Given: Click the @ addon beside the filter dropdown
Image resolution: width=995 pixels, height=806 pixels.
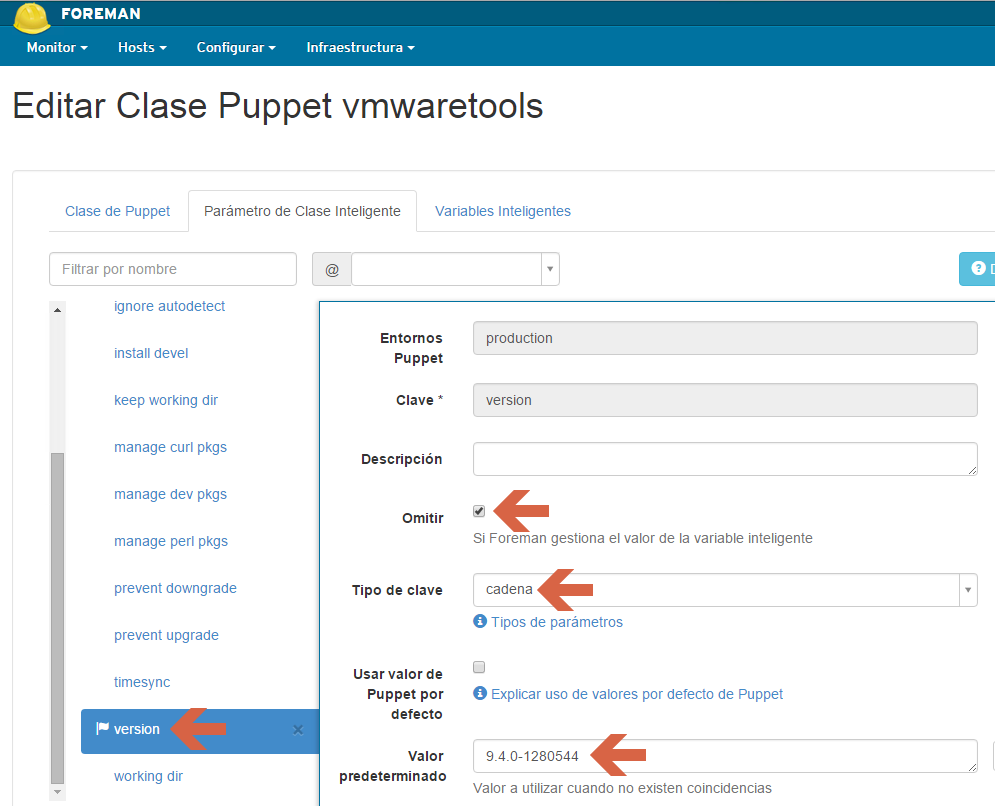Looking at the screenshot, I should point(332,269).
